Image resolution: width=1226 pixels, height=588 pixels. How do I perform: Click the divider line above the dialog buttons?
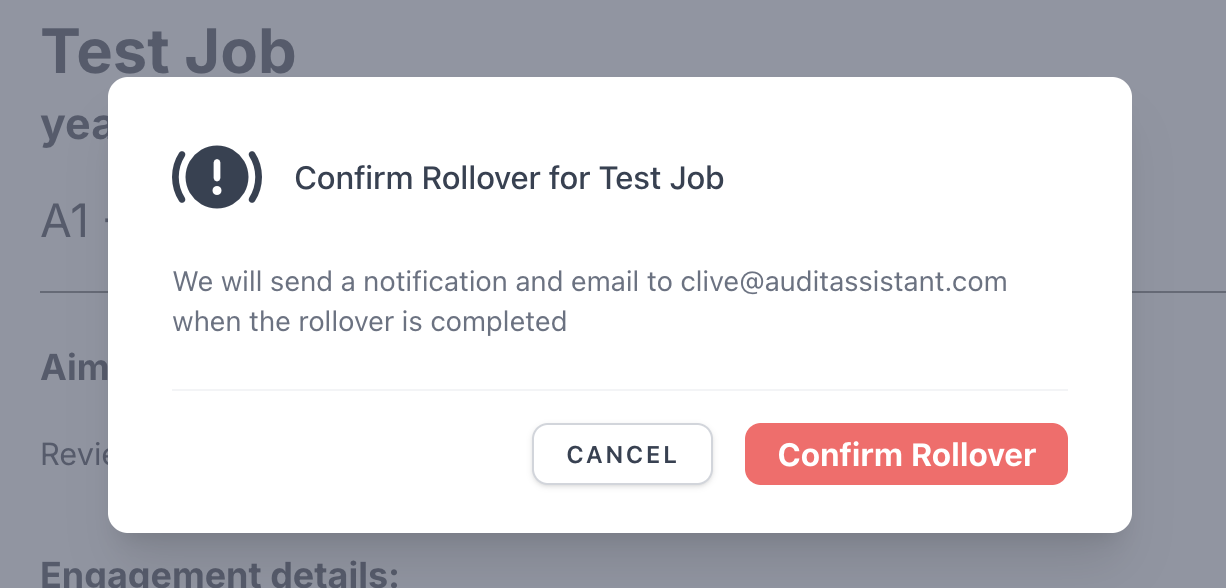click(620, 389)
